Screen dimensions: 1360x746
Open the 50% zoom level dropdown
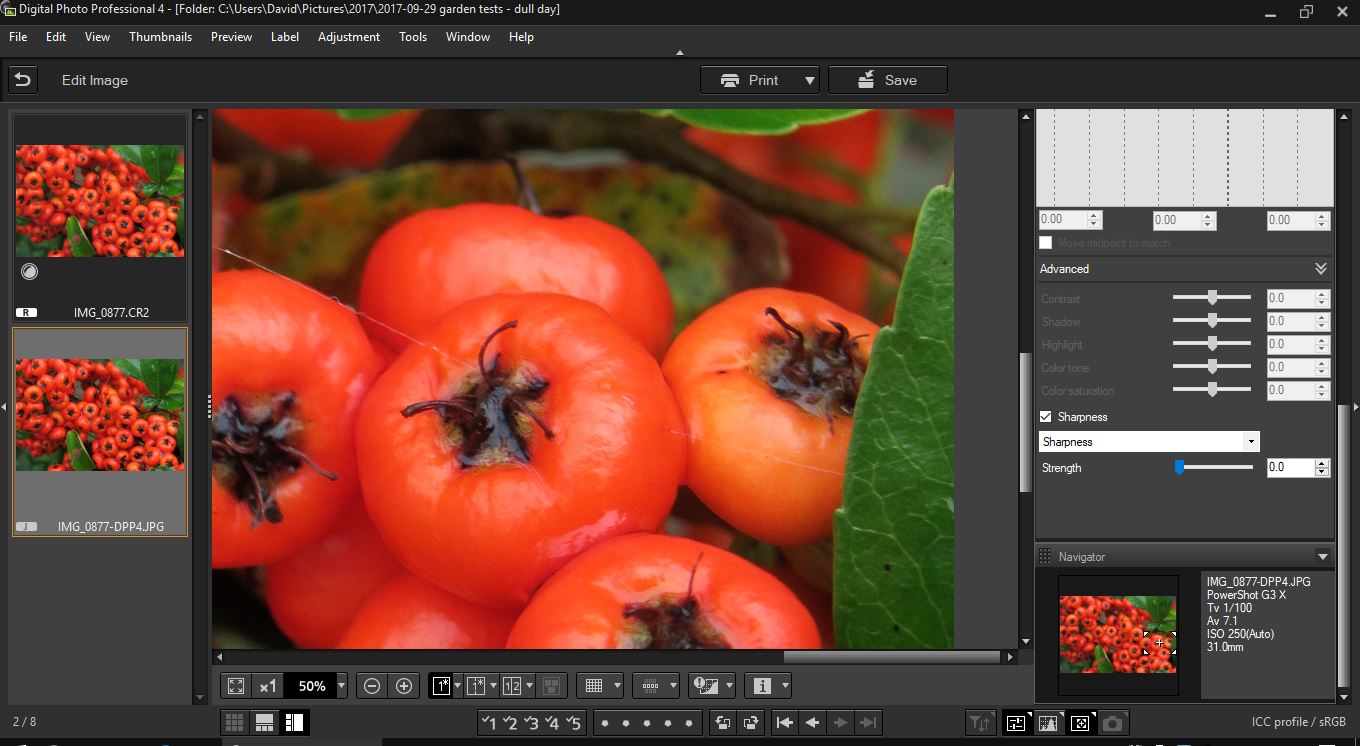point(342,686)
